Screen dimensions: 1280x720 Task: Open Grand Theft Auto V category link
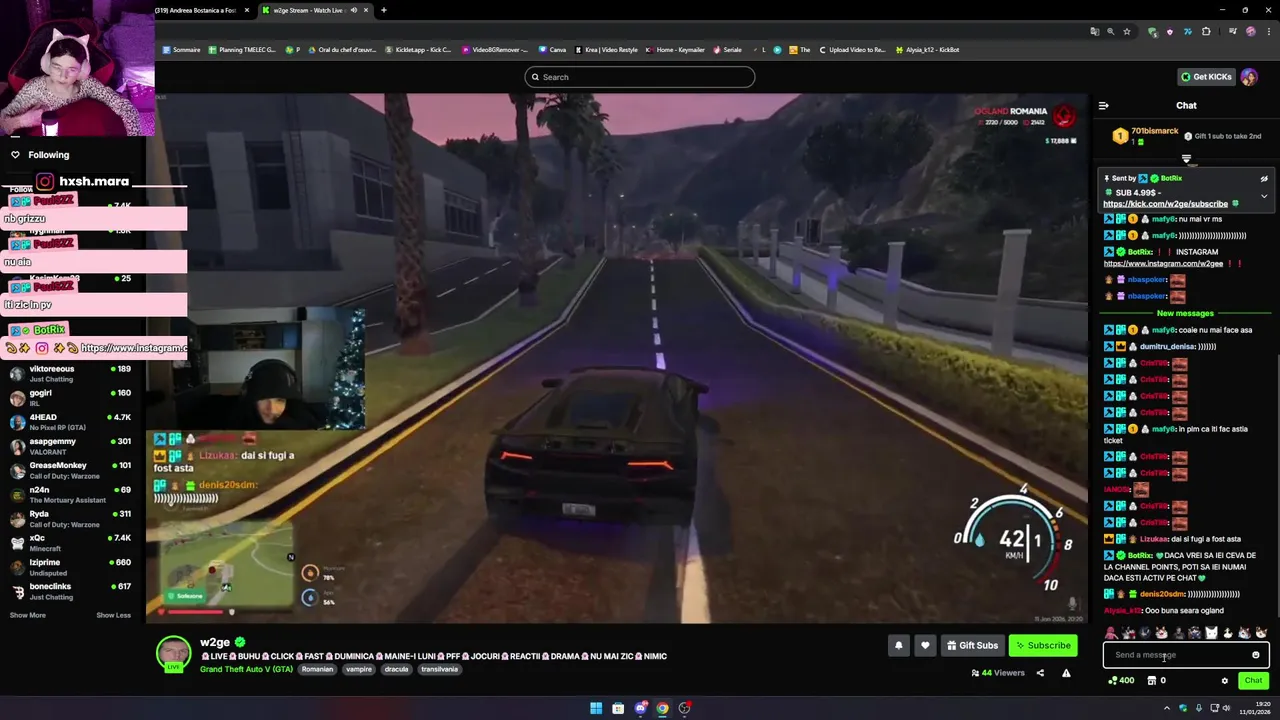(x=246, y=669)
